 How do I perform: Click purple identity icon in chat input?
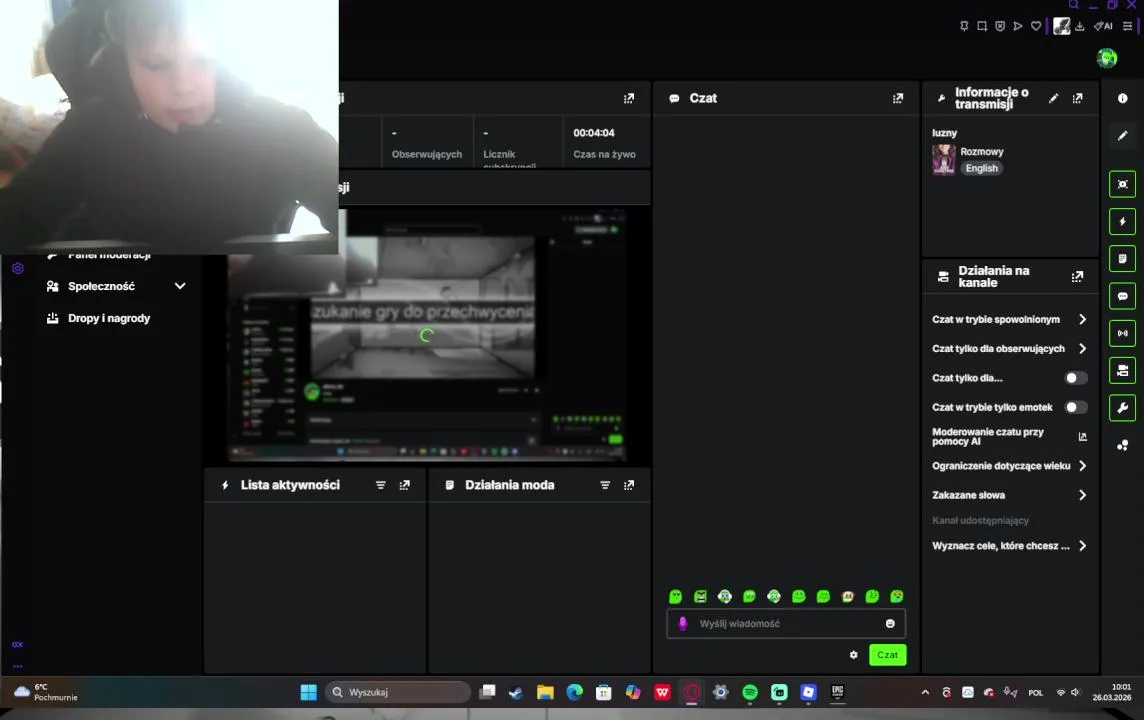[x=683, y=624]
